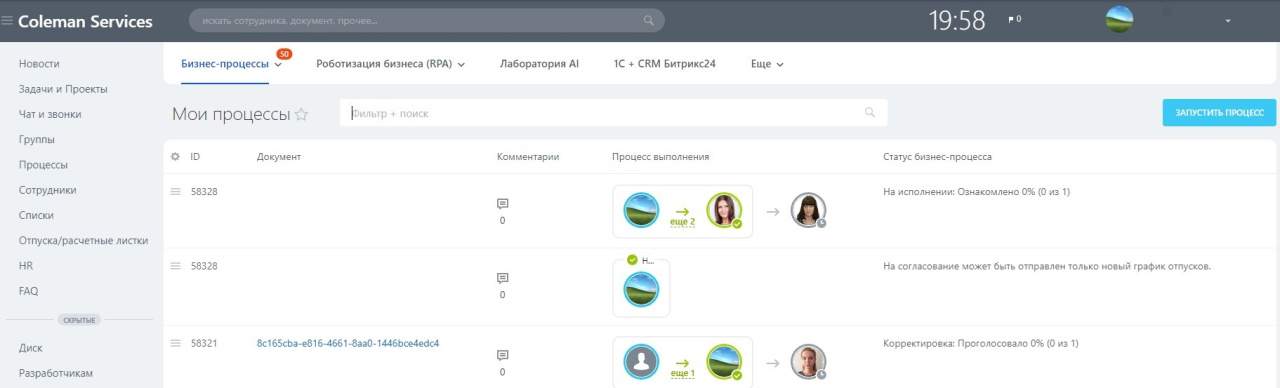Viewport: 1280px width, 388px height.
Task: Show the 'еще 1' additional participants
Action: 683,373
